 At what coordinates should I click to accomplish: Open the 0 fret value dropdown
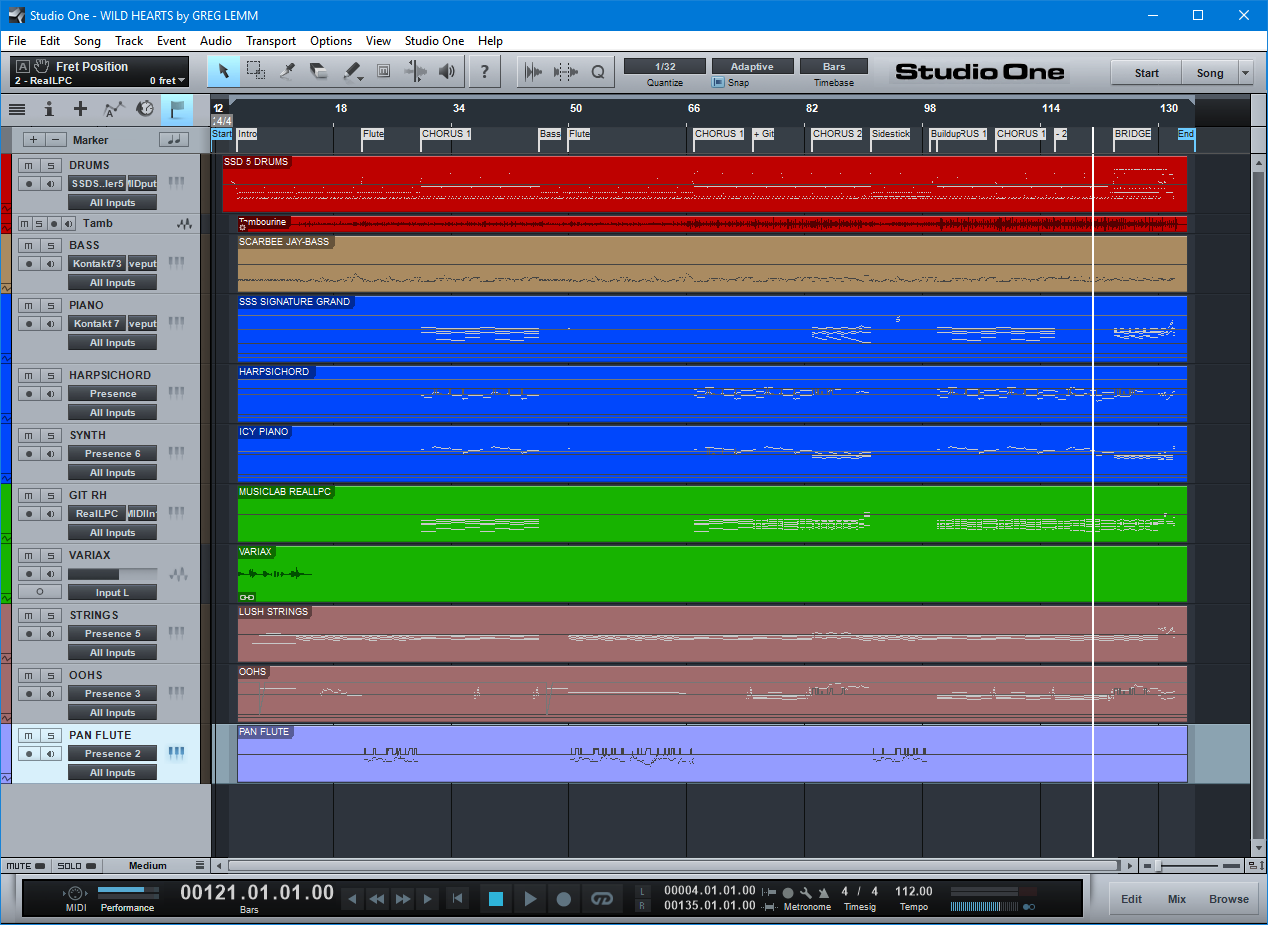pos(167,81)
